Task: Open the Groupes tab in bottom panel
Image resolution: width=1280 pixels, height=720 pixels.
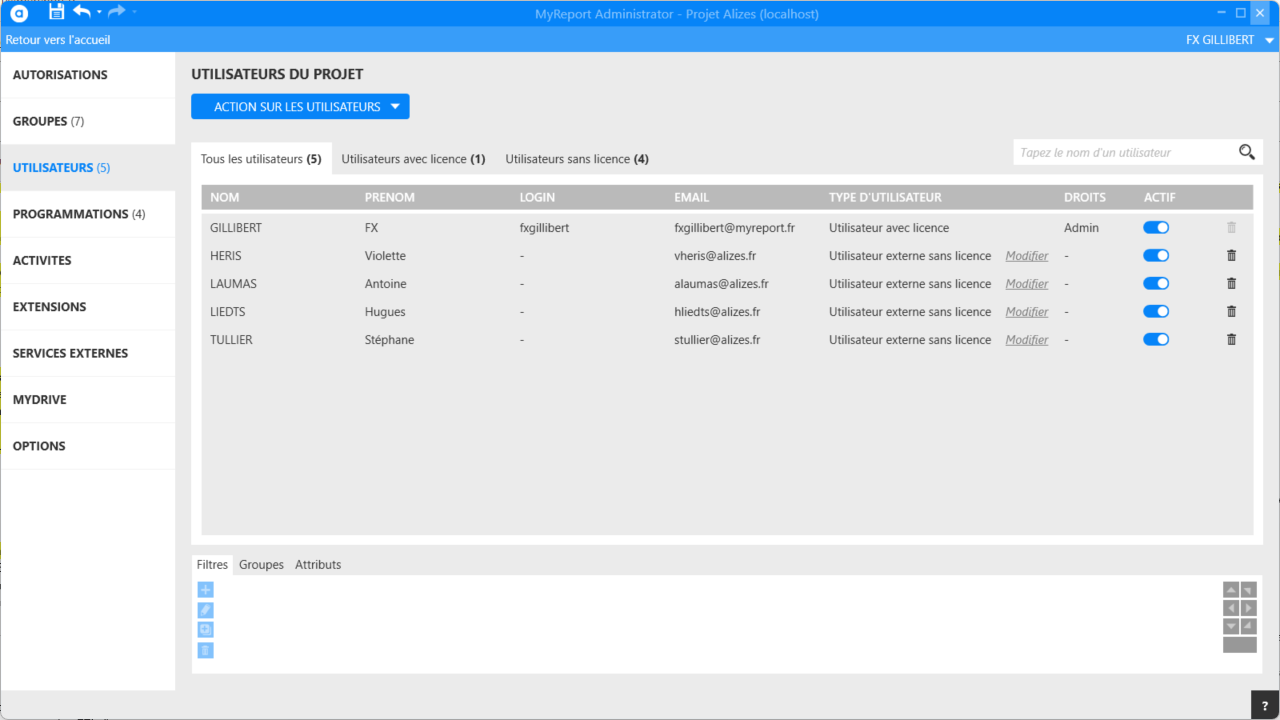Action: click(261, 565)
